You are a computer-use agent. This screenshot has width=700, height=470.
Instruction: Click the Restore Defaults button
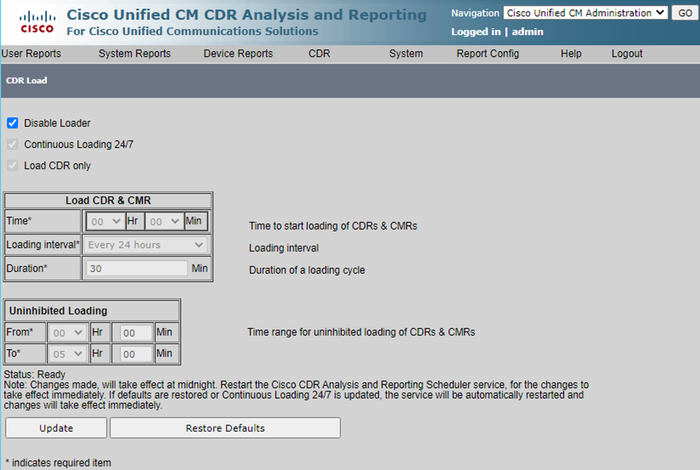click(225, 428)
